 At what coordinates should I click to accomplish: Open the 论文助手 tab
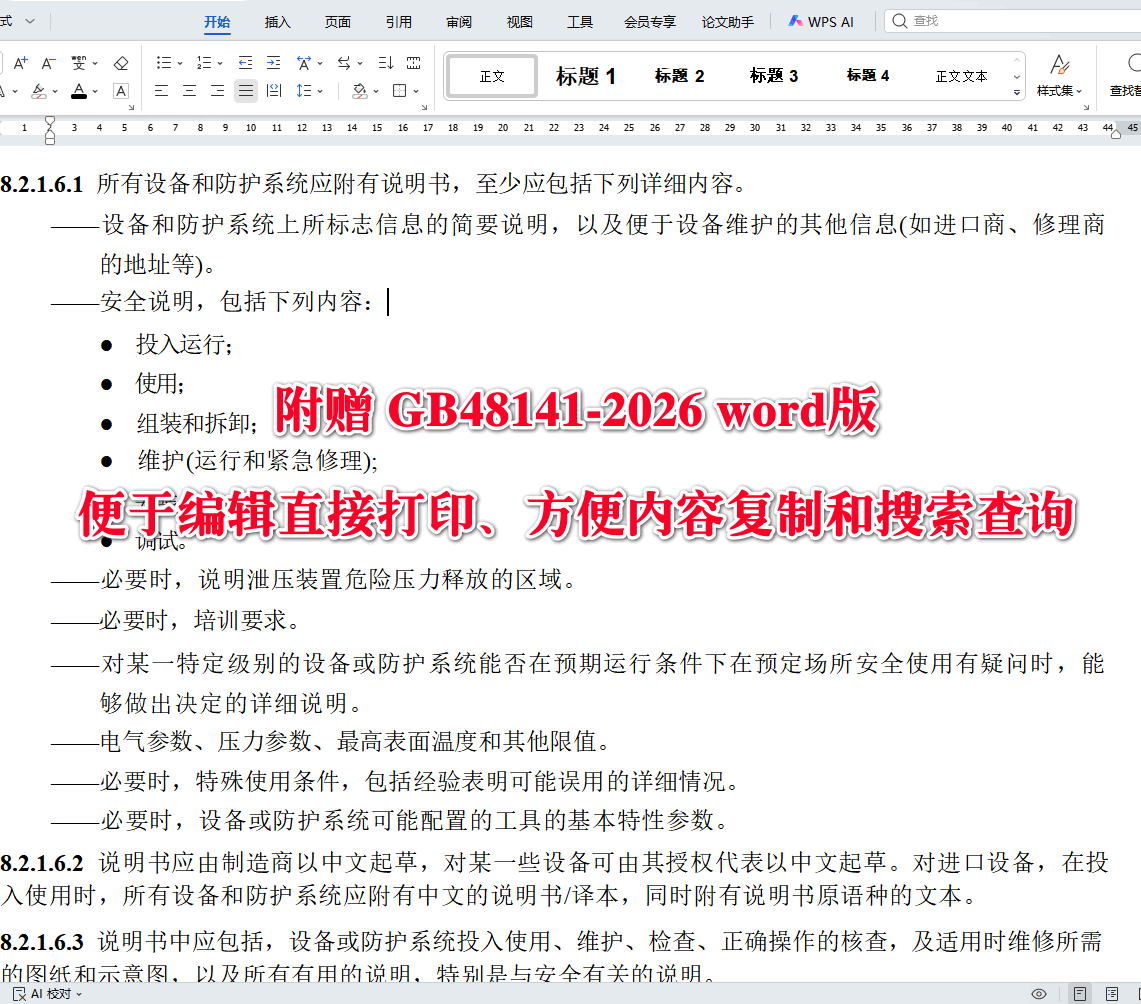(x=728, y=22)
